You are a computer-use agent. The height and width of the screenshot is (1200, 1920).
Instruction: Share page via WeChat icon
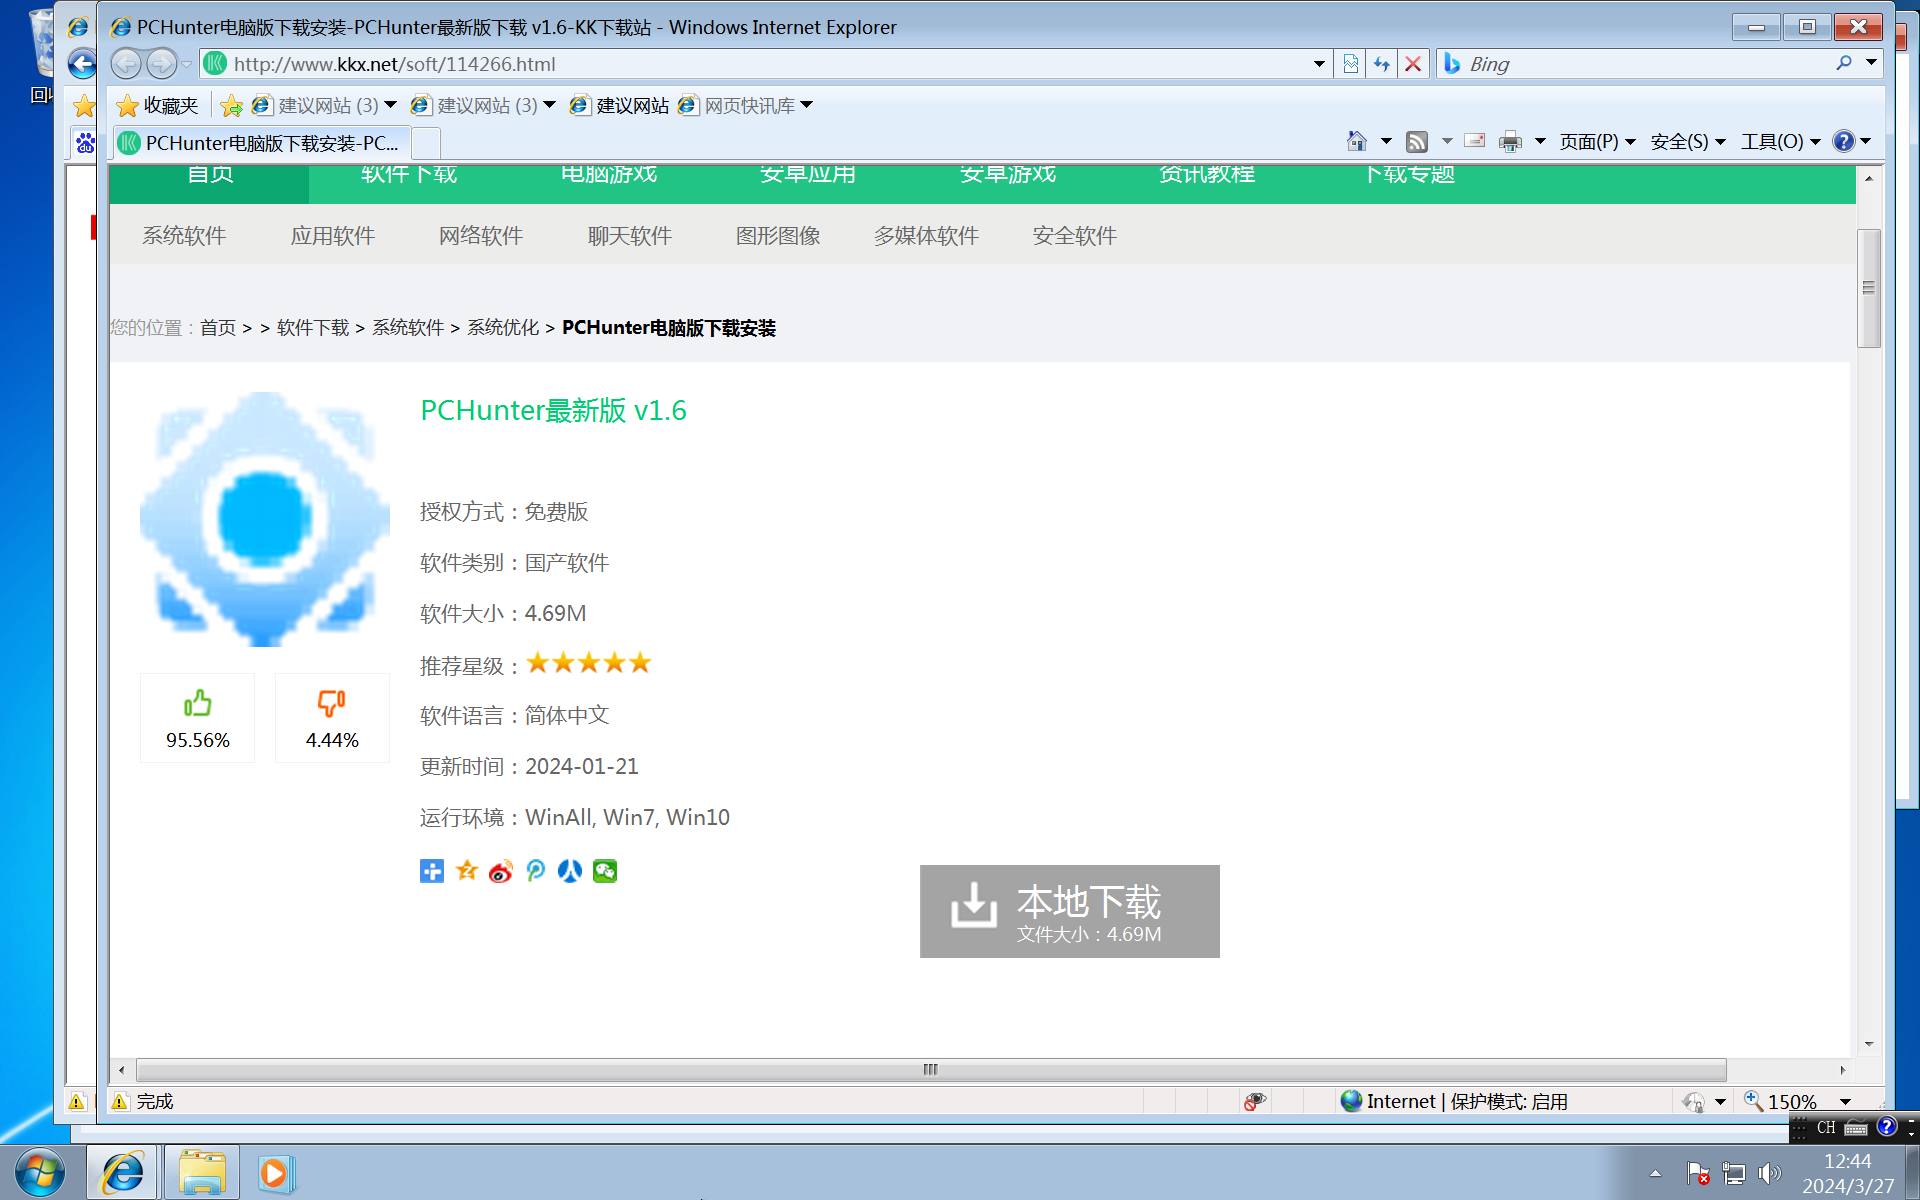[605, 871]
